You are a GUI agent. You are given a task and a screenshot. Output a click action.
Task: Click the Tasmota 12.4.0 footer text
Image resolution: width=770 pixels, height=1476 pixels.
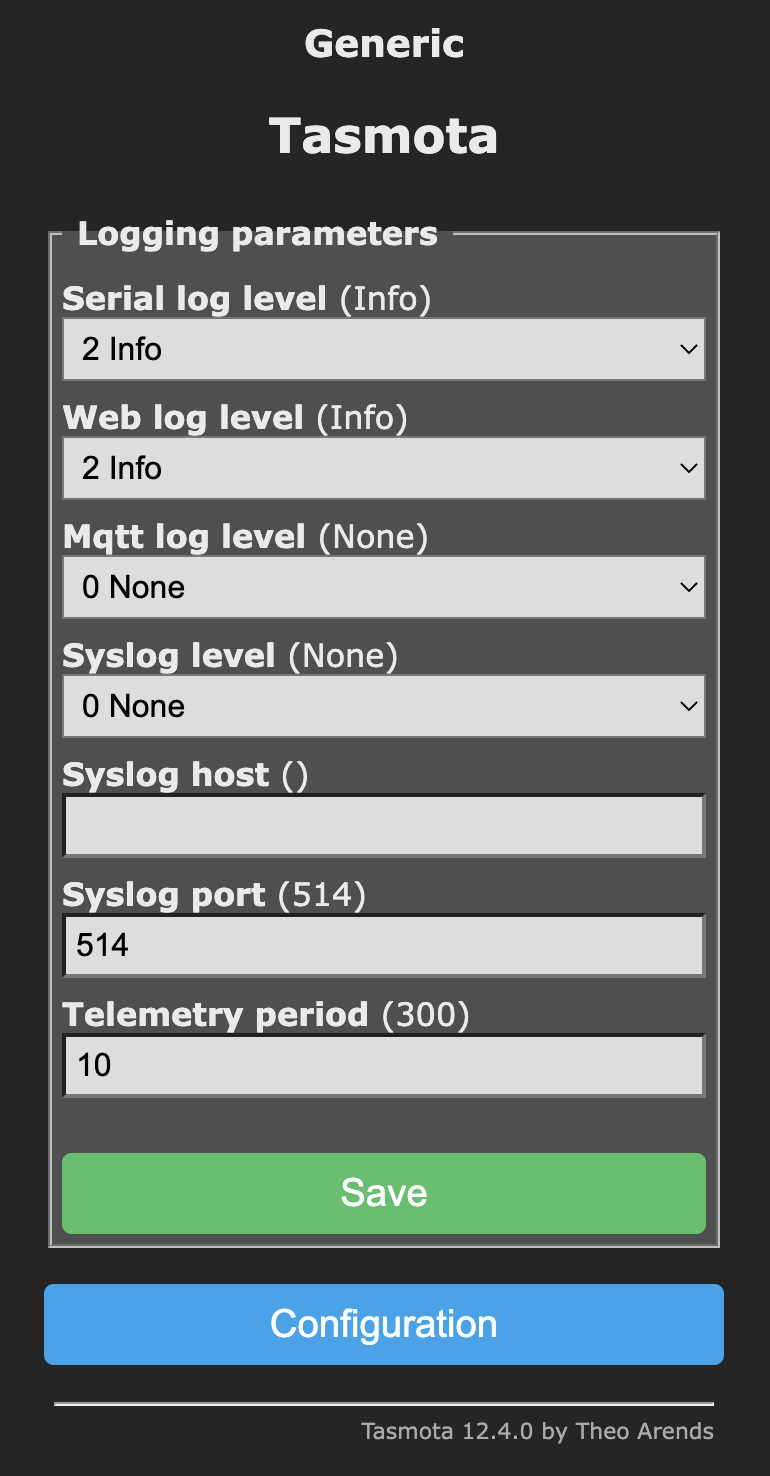(537, 1431)
